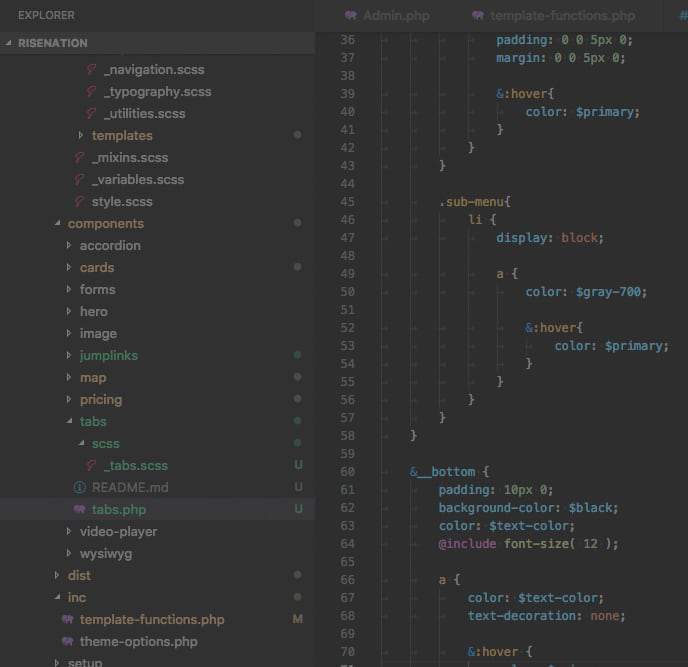Click the Sass icon beside _variables.scss
The image size is (688, 667).
click(79, 179)
